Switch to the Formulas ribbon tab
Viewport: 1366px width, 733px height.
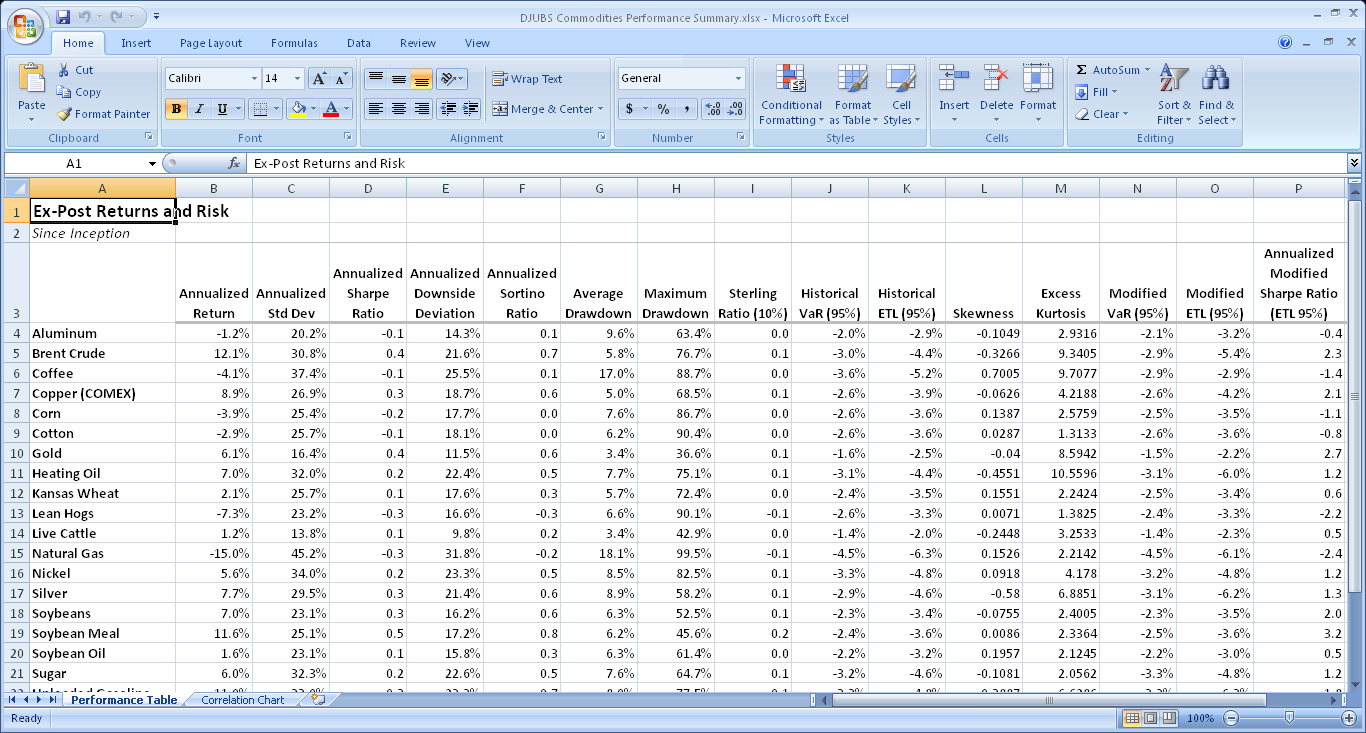(294, 43)
